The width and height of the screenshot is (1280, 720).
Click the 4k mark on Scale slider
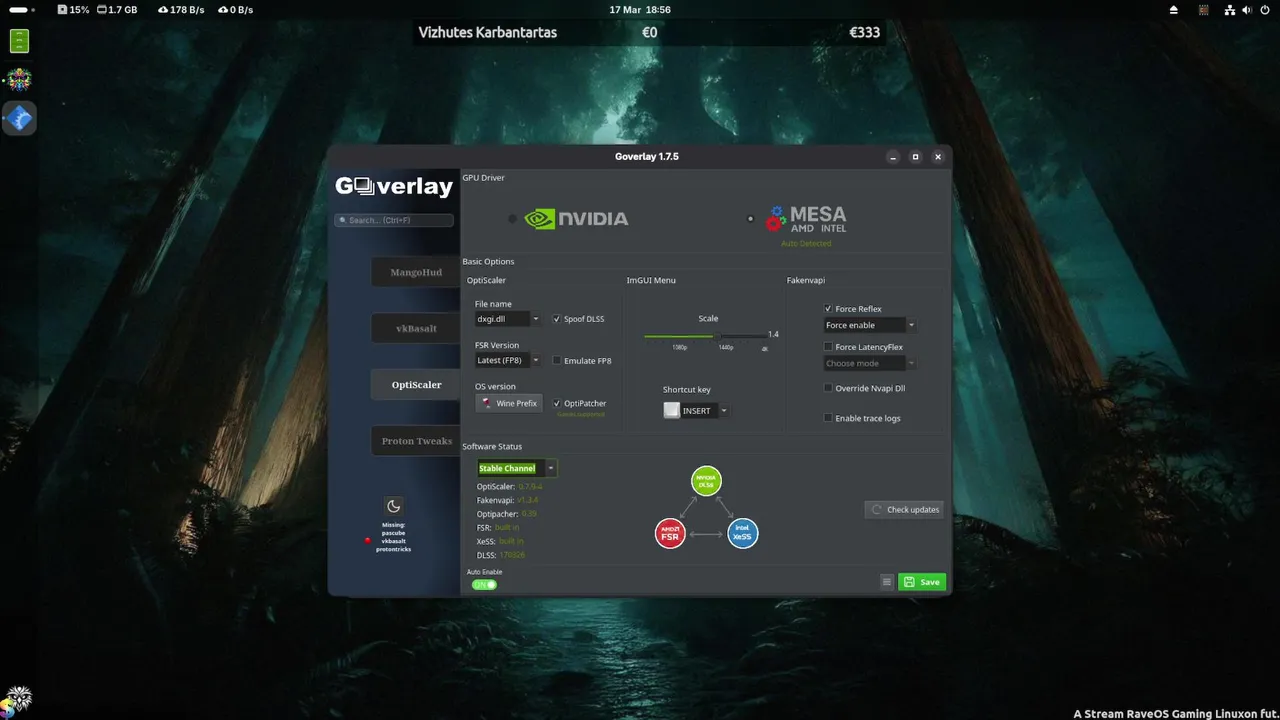pos(765,348)
